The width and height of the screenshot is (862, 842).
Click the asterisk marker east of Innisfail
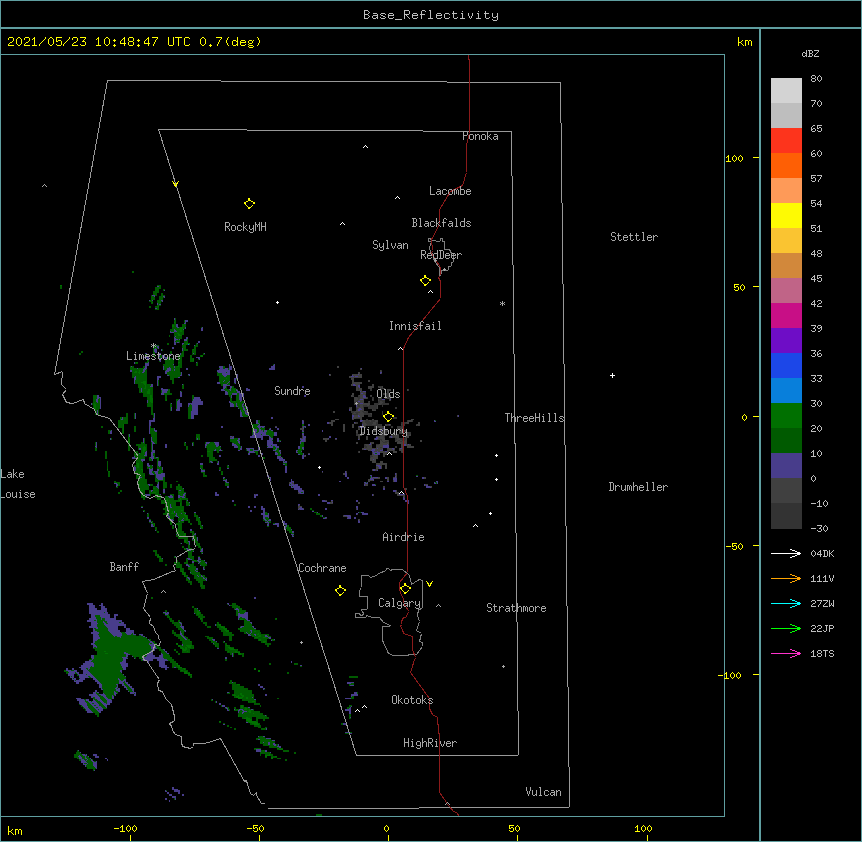pos(502,304)
